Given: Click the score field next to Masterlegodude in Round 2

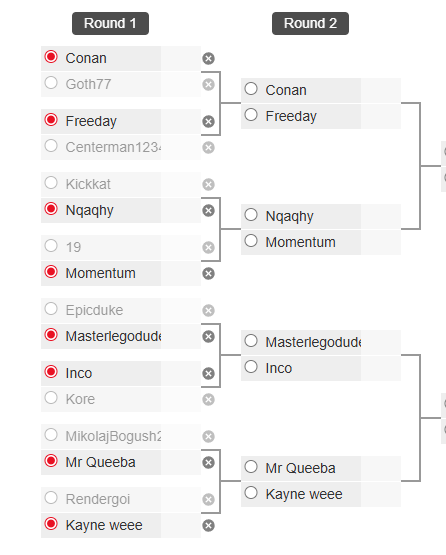Looking at the screenshot, I should point(381,343).
